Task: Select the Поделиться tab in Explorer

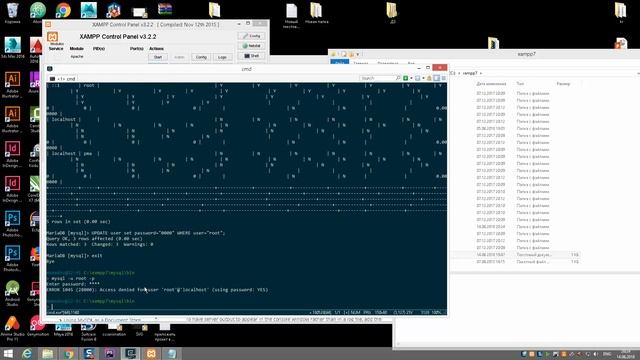Action: click(388, 63)
